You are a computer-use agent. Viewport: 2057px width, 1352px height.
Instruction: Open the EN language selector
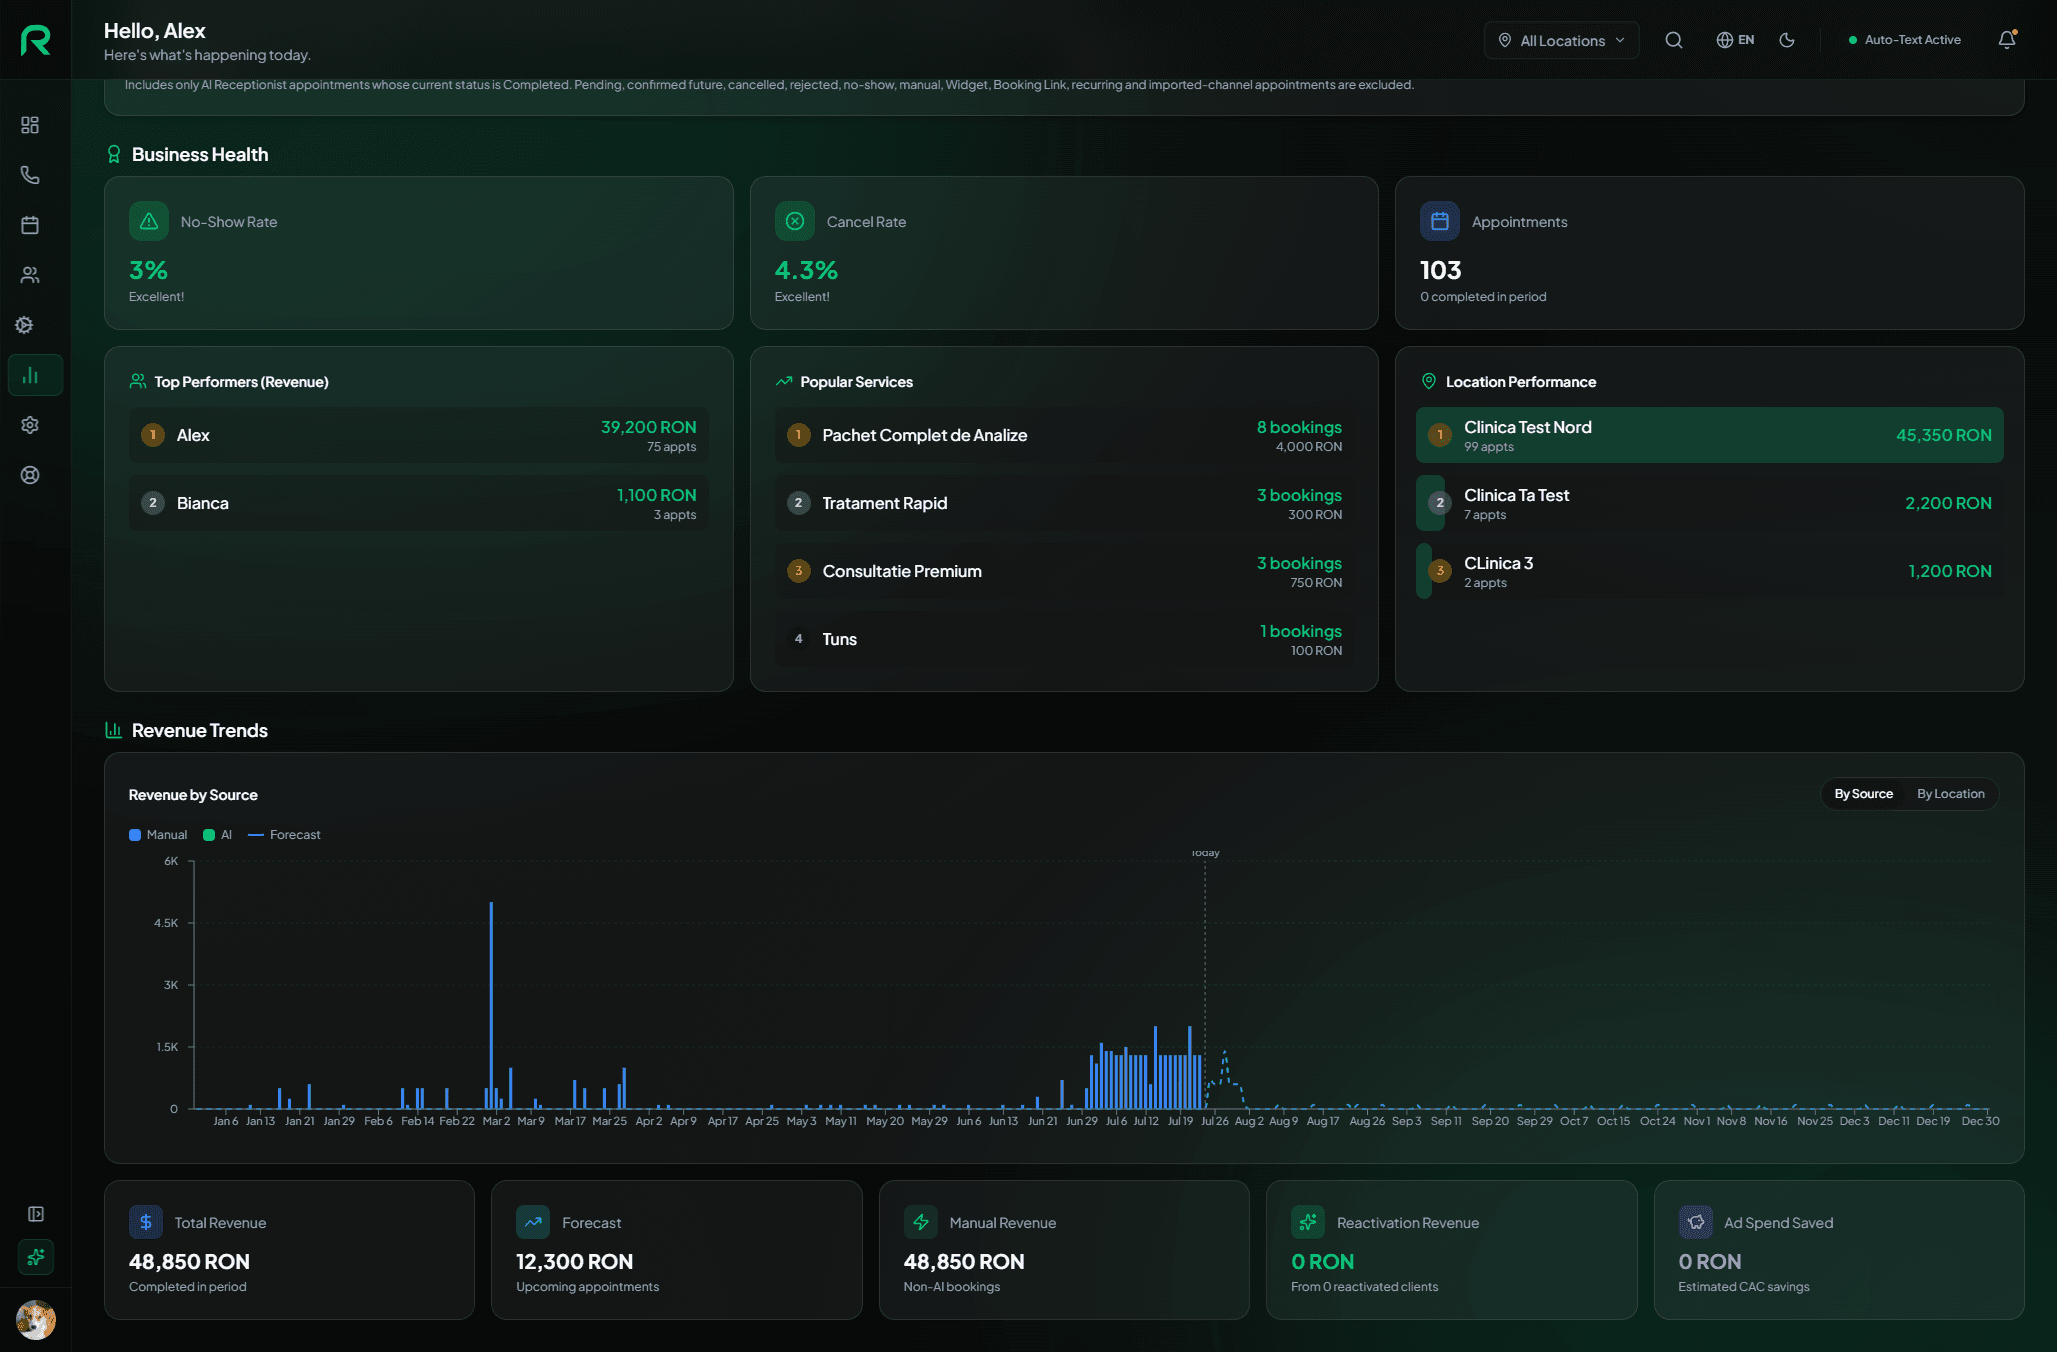(x=1735, y=40)
